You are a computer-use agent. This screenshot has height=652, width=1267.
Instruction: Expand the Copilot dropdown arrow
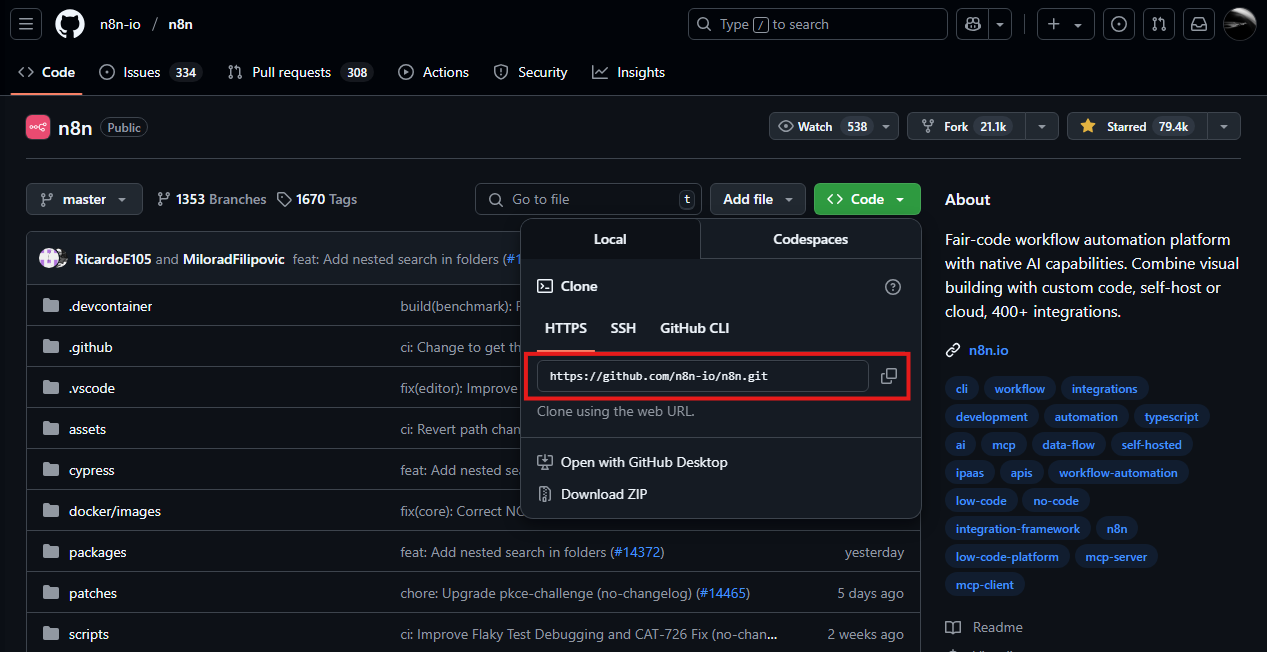click(1000, 24)
